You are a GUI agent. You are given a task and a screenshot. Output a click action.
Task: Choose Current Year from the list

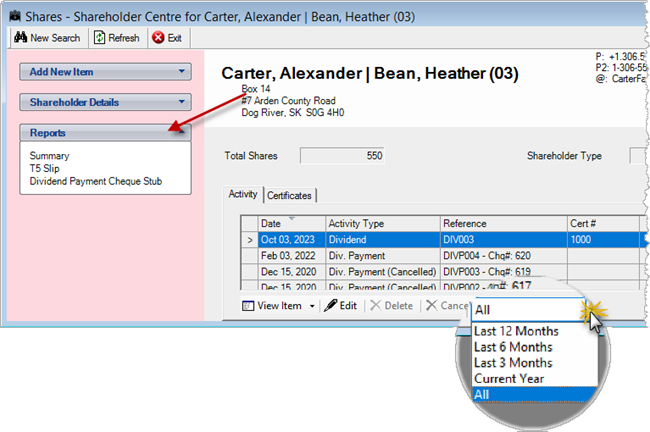tap(509, 379)
